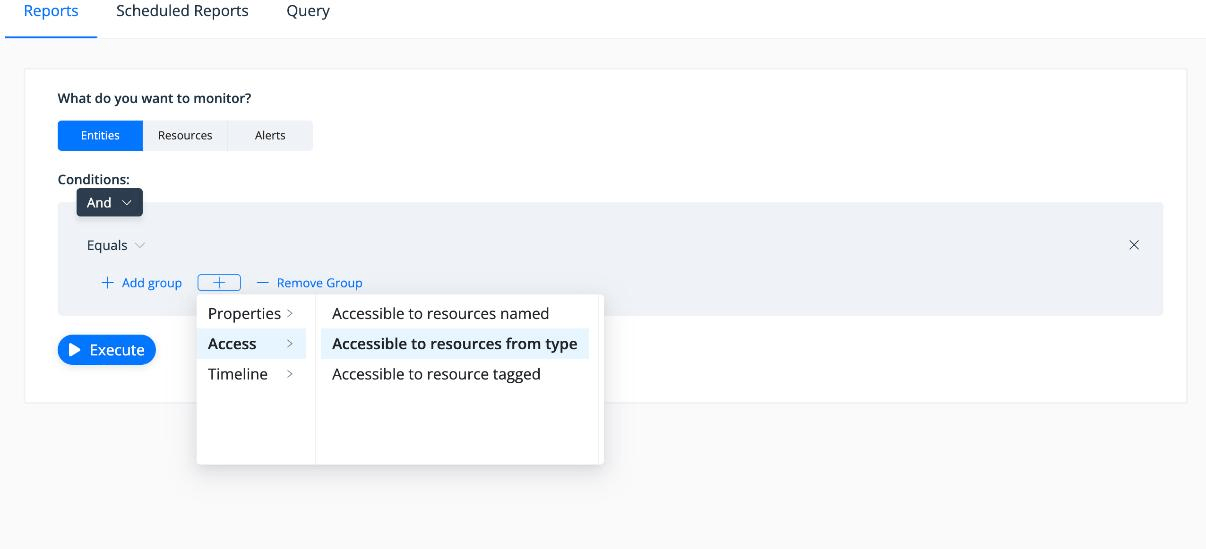Remove condition with the X icon
The image size is (1206, 549).
pyautogui.click(x=1134, y=245)
